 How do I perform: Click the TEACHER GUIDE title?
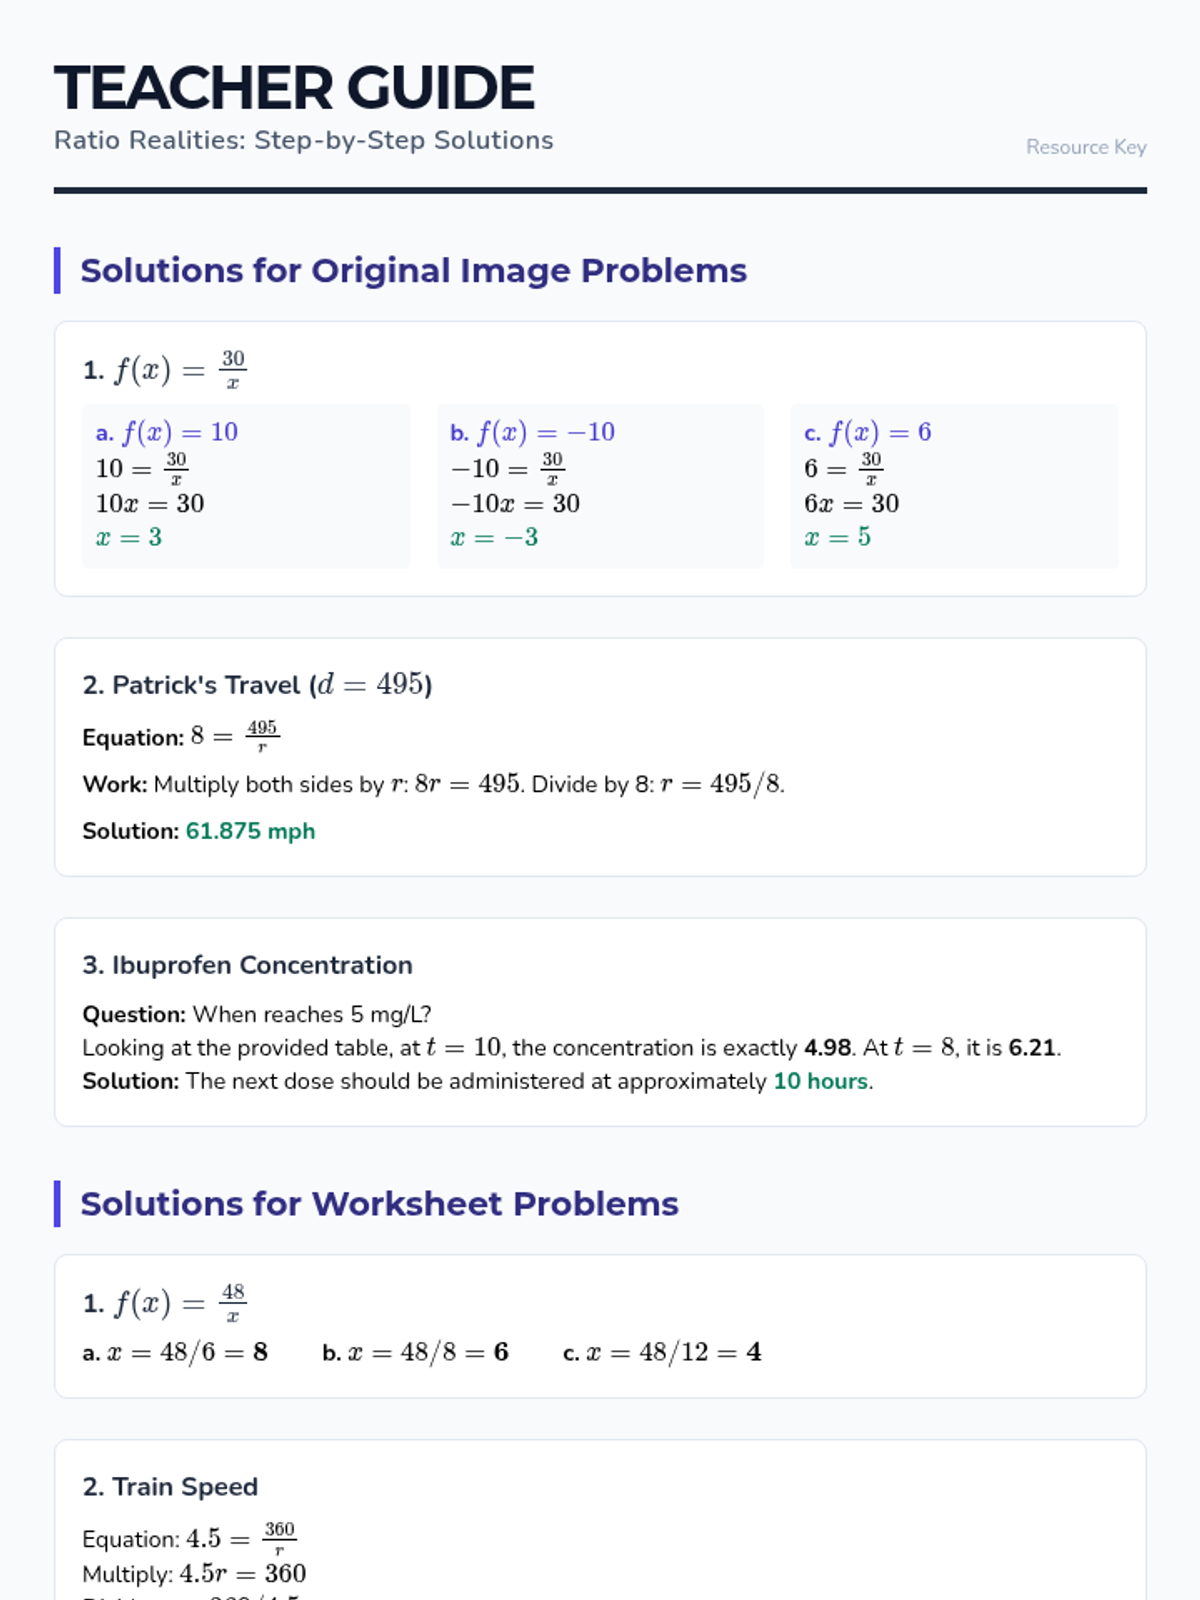(294, 88)
